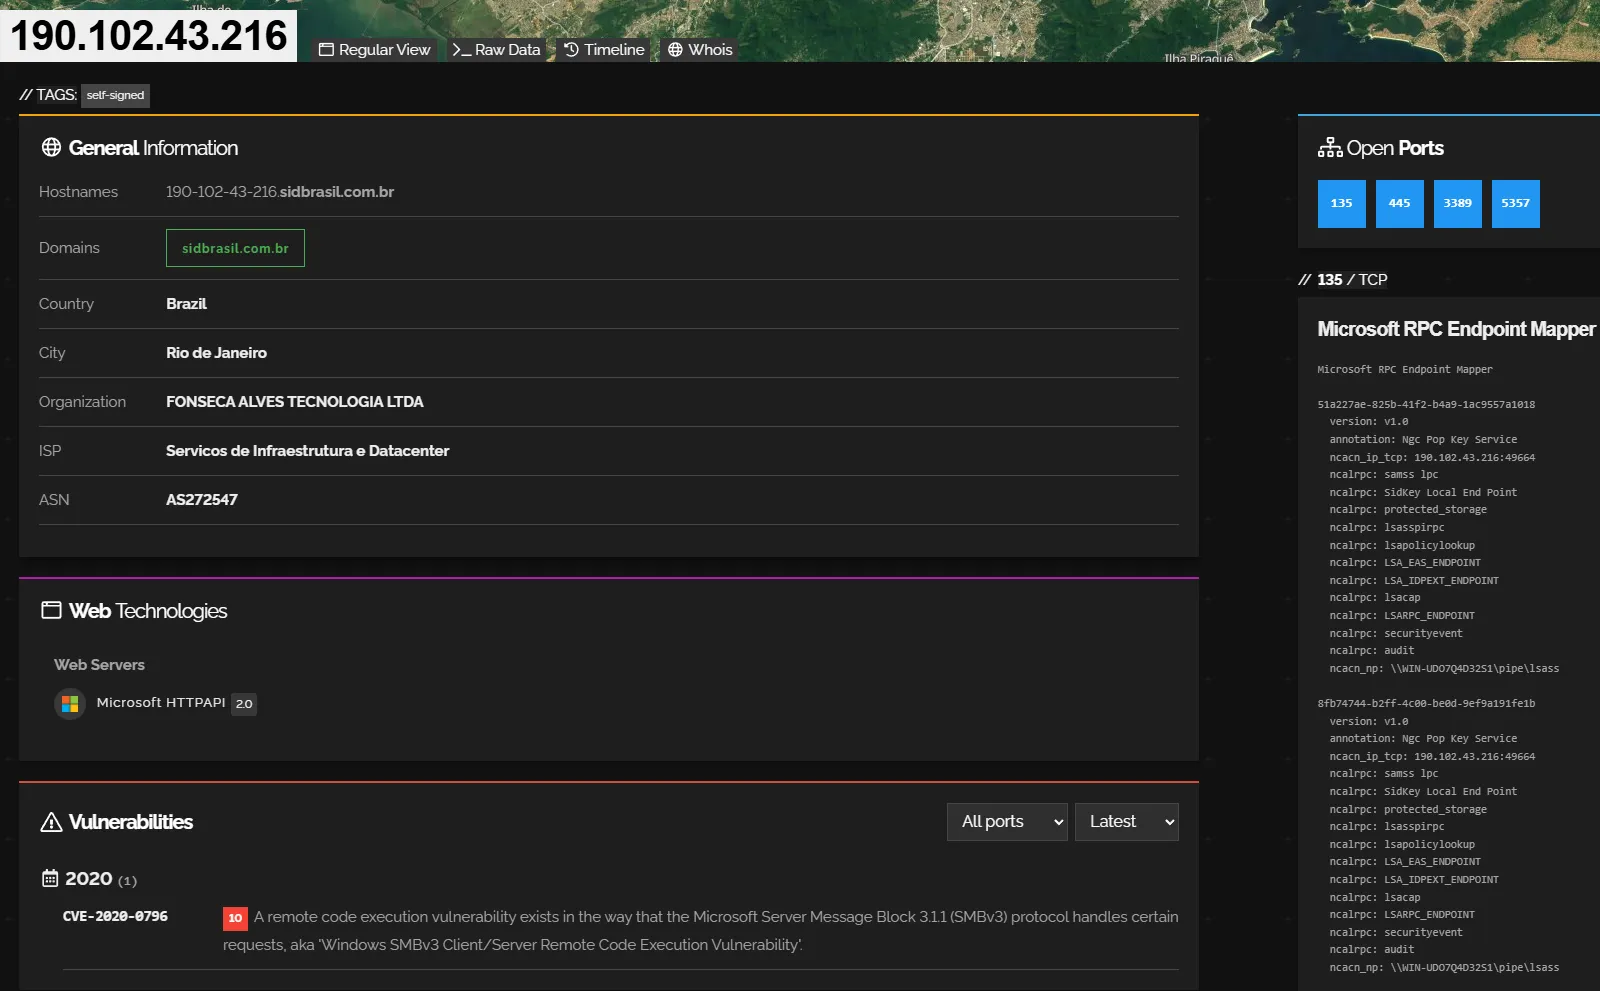Click the city value Rio de Janeiro
Screen dimensions: 1600x991
pos(216,353)
